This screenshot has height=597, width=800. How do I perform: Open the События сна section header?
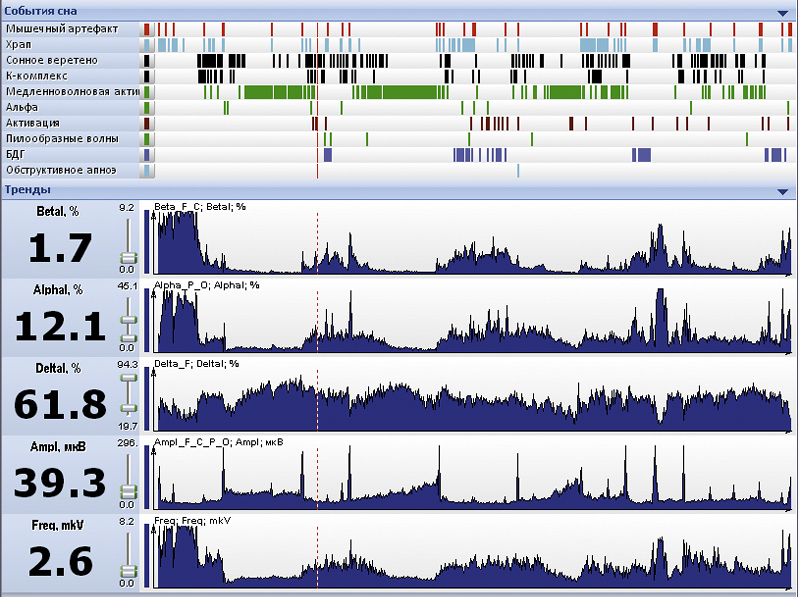[41, 11]
